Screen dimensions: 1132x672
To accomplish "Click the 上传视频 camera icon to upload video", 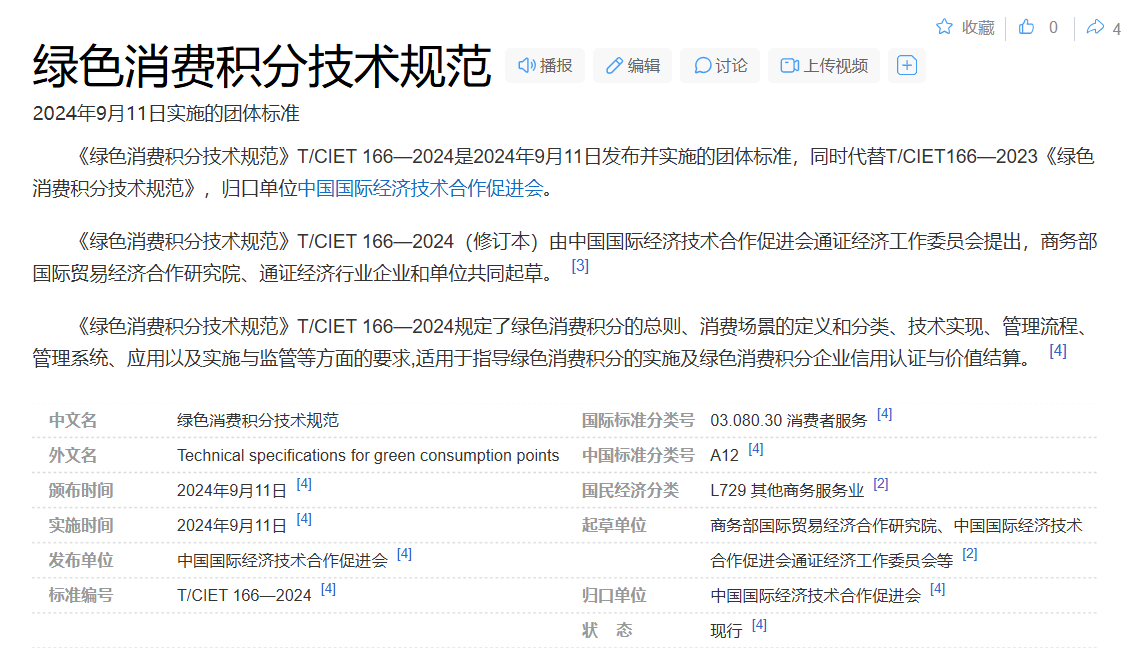I will point(790,64).
